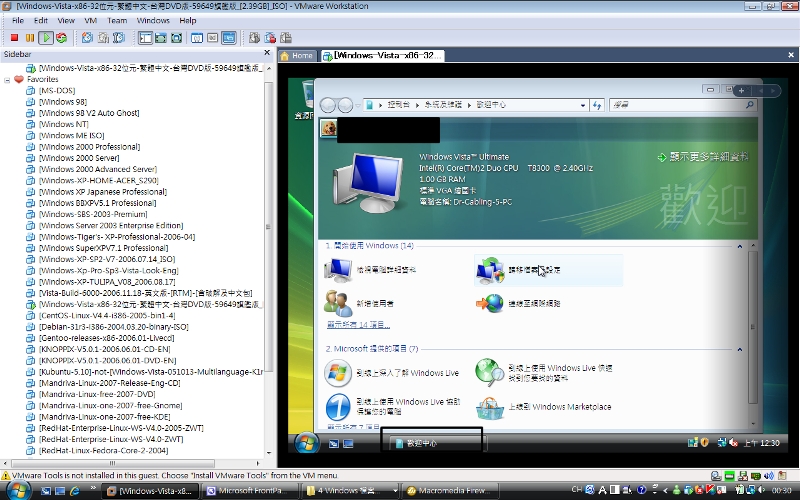
Task: Select [RedHat-Linux-Fedora-Core-2-2004] entry
Action: [x=104, y=451]
